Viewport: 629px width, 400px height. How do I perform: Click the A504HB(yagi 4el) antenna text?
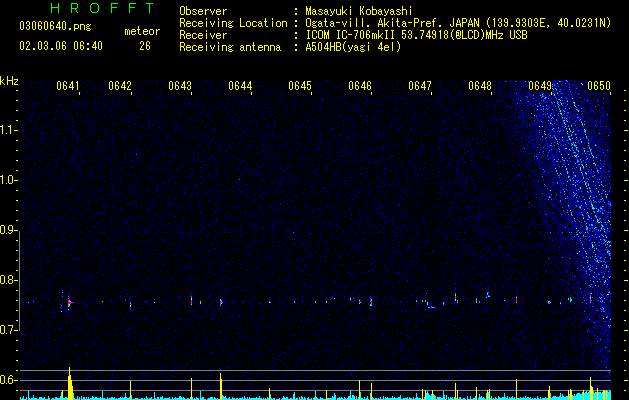coord(353,47)
